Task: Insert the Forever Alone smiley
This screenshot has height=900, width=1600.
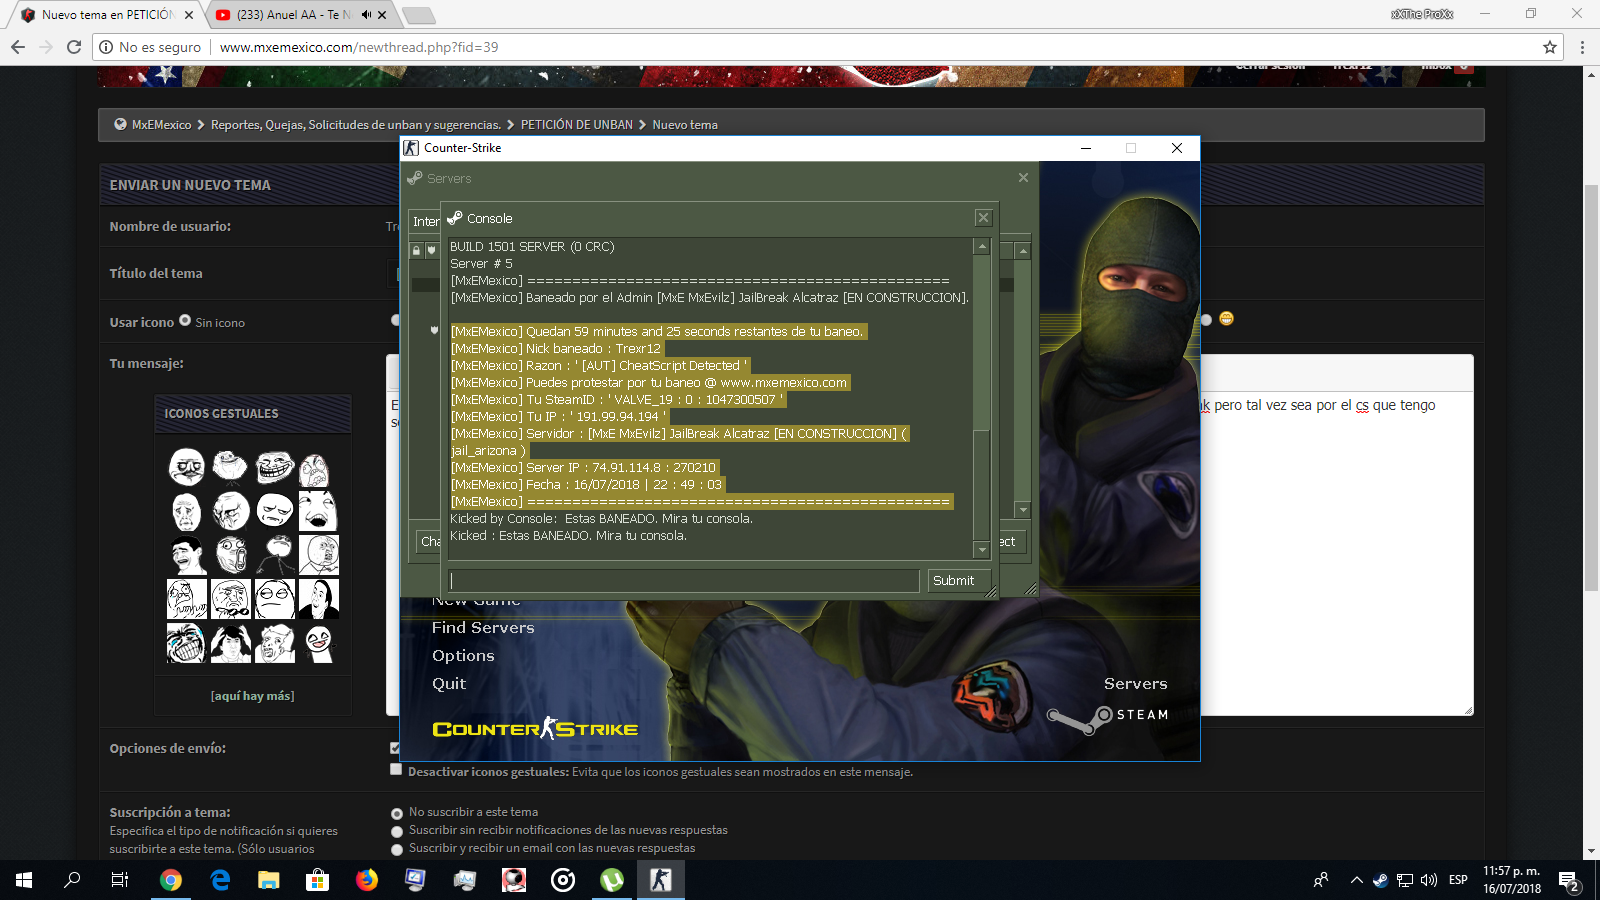Action: pyautogui.click(x=230, y=467)
